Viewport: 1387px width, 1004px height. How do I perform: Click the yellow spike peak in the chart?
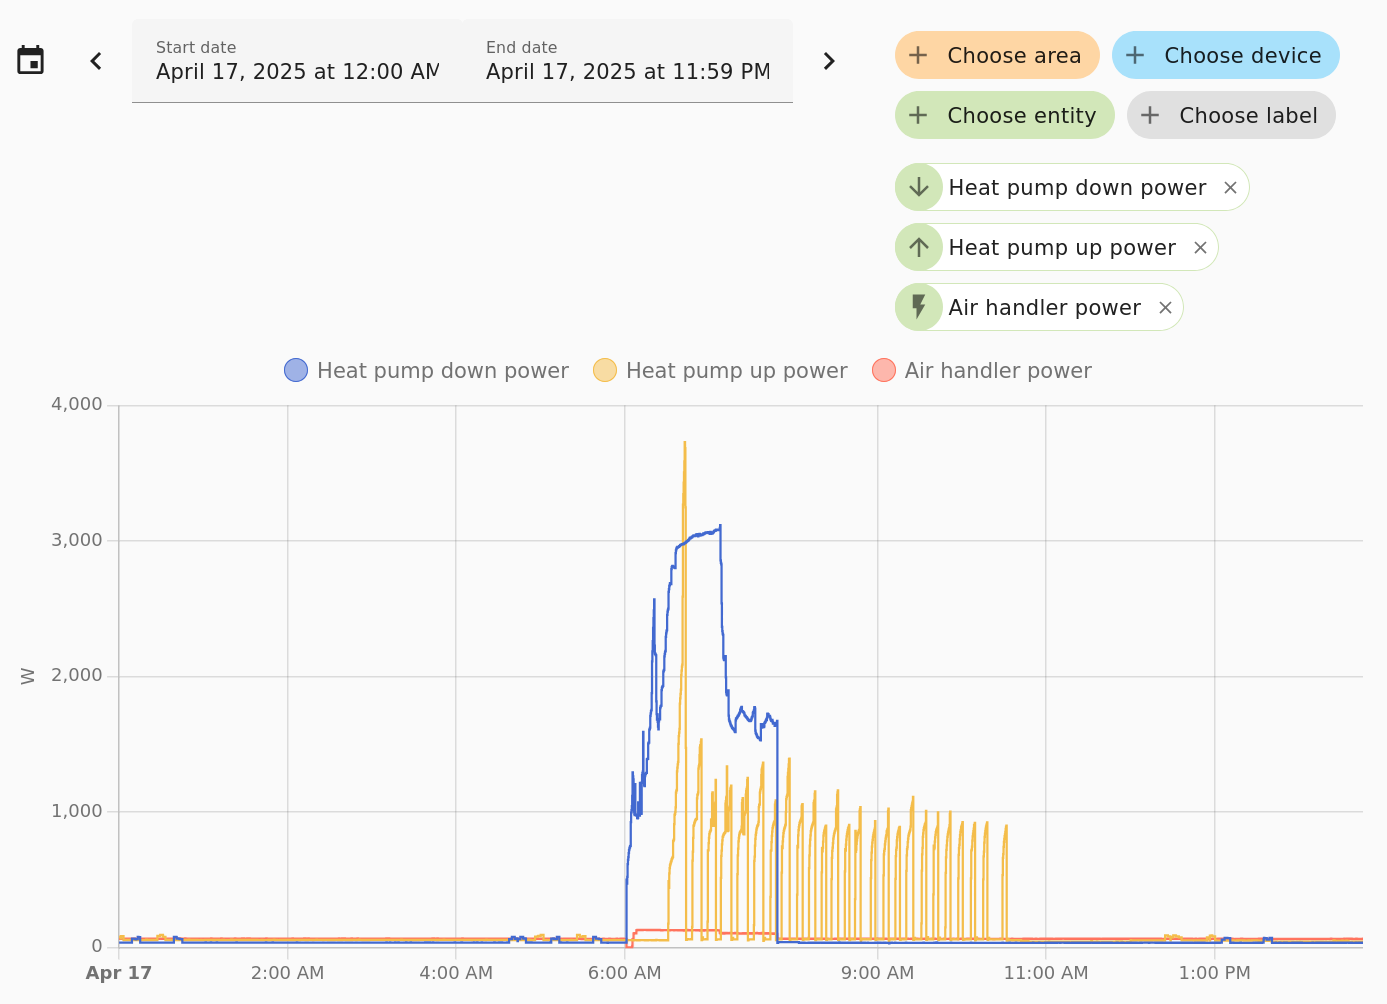click(684, 443)
